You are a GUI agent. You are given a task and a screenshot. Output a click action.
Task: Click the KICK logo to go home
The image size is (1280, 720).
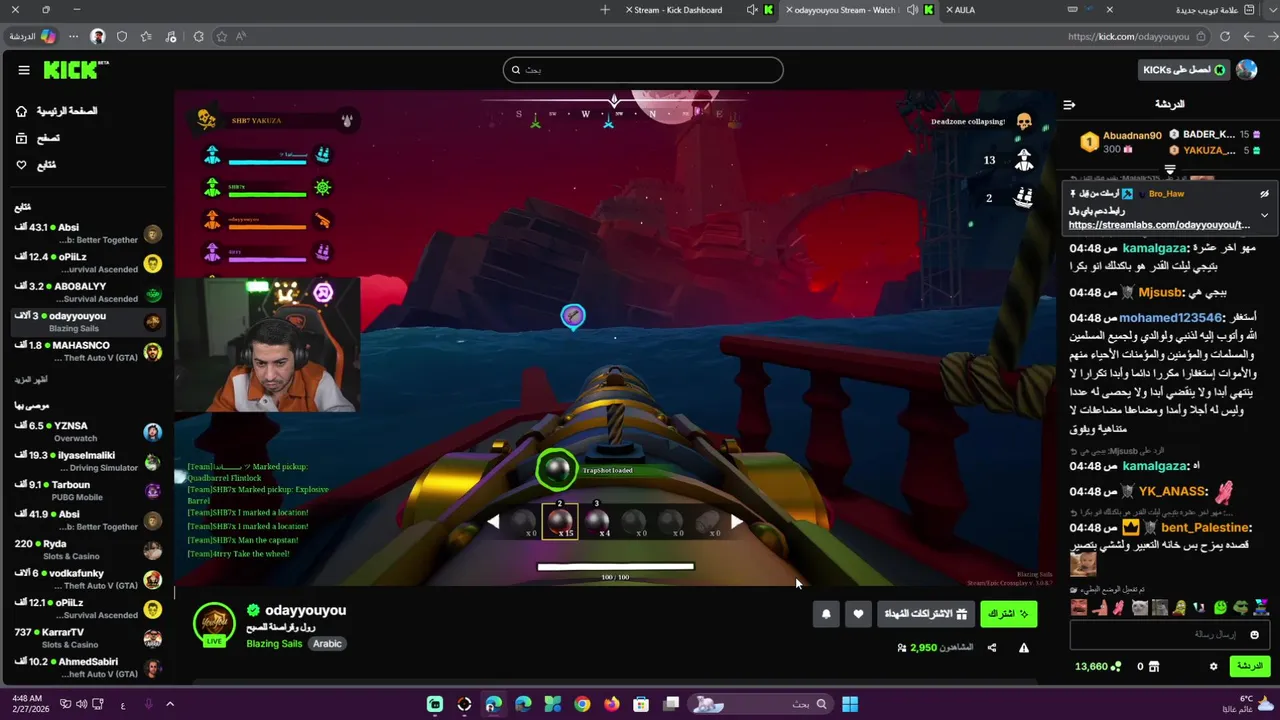click(76, 69)
